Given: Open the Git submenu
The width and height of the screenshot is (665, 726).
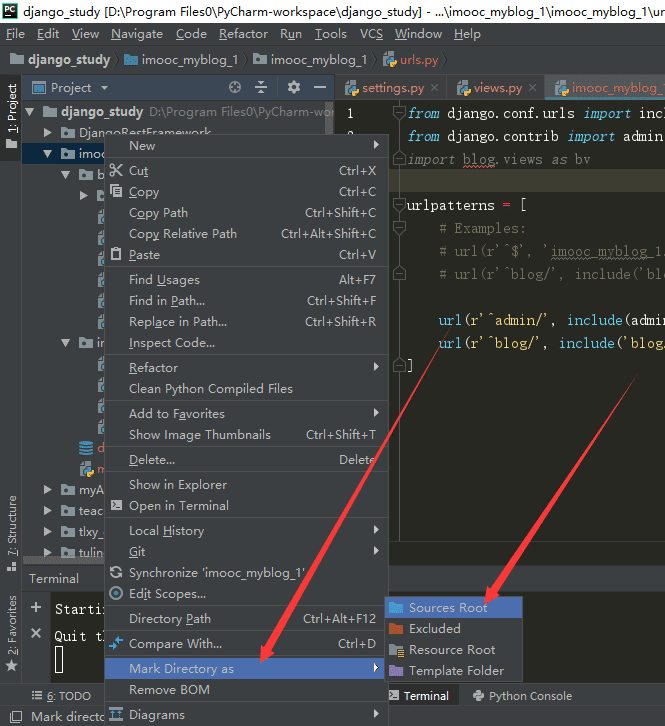Looking at the screenshot, I should [246, 551].
